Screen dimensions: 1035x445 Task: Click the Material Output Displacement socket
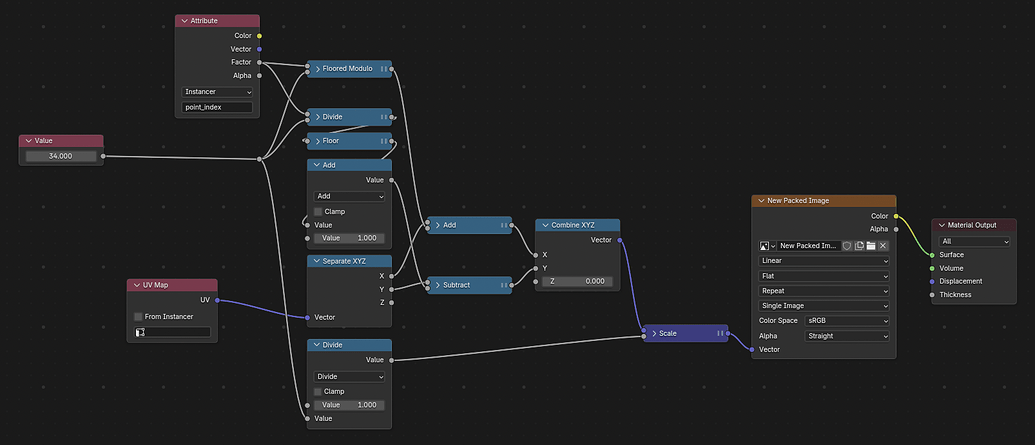[x=932, y=281]
